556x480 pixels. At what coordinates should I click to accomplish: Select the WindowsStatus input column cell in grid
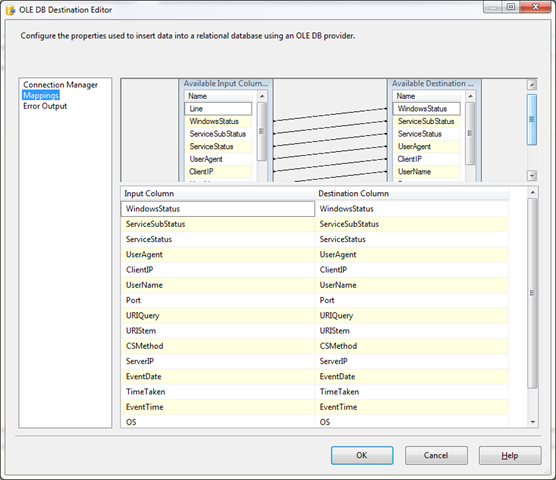pyautogui.click(x=218, y=209)
